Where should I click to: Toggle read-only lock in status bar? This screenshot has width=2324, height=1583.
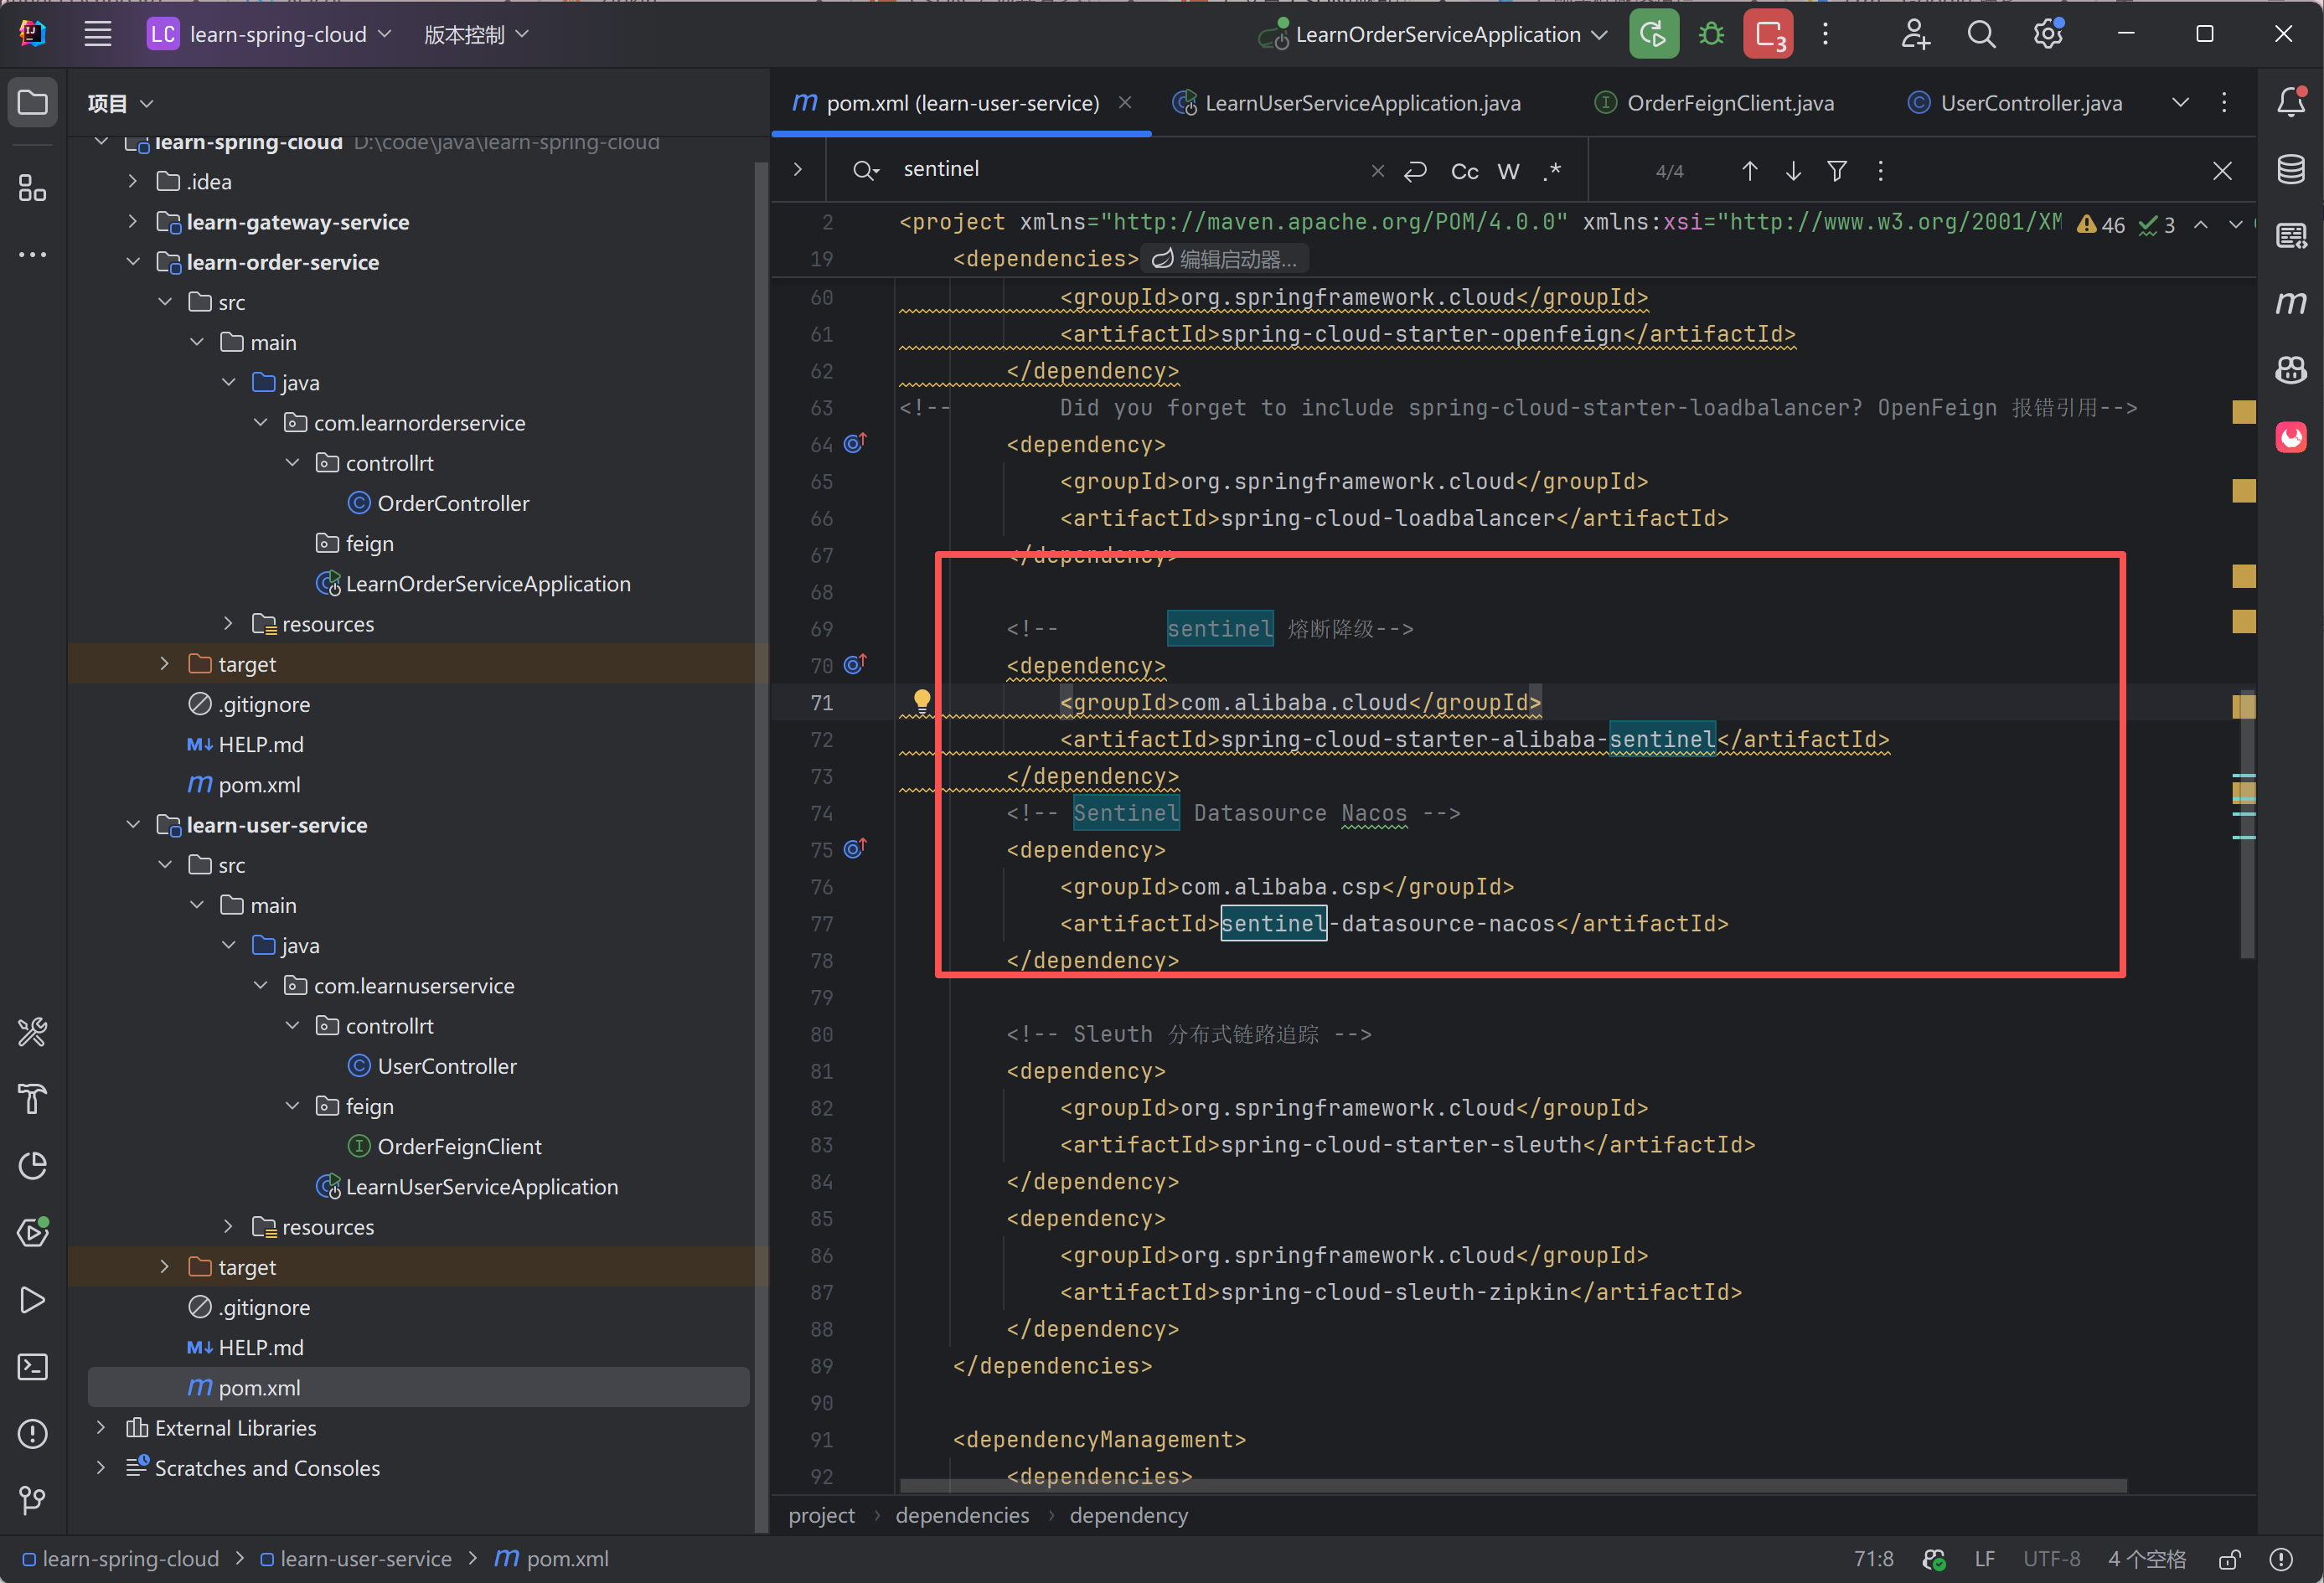click(x=2229, y=1559)
